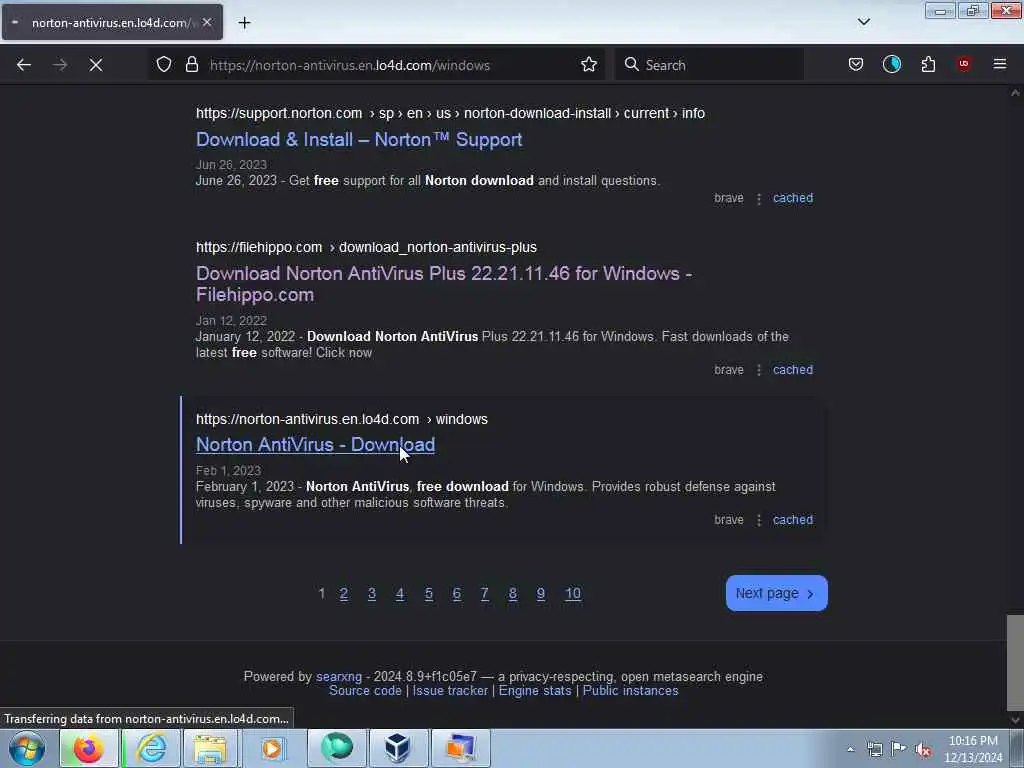Open cached version of Norton Support result
Viewport: 1024px width, 768px height.
pos(793,198)
